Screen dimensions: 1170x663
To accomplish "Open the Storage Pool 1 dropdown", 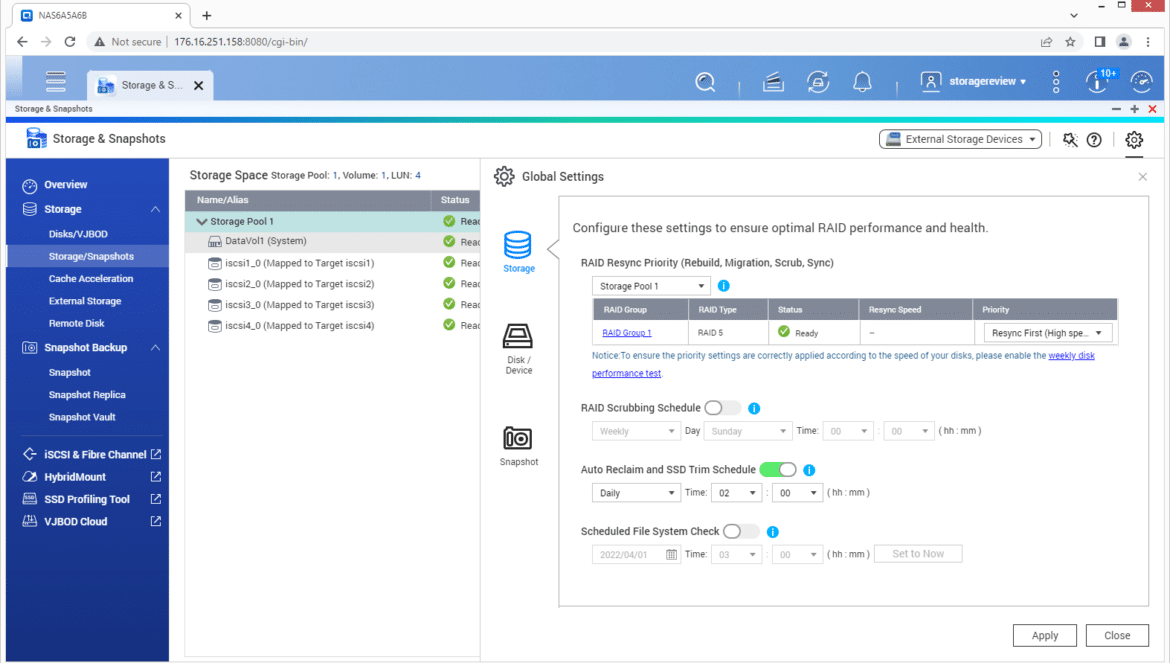I will click(x=651, y=286).
